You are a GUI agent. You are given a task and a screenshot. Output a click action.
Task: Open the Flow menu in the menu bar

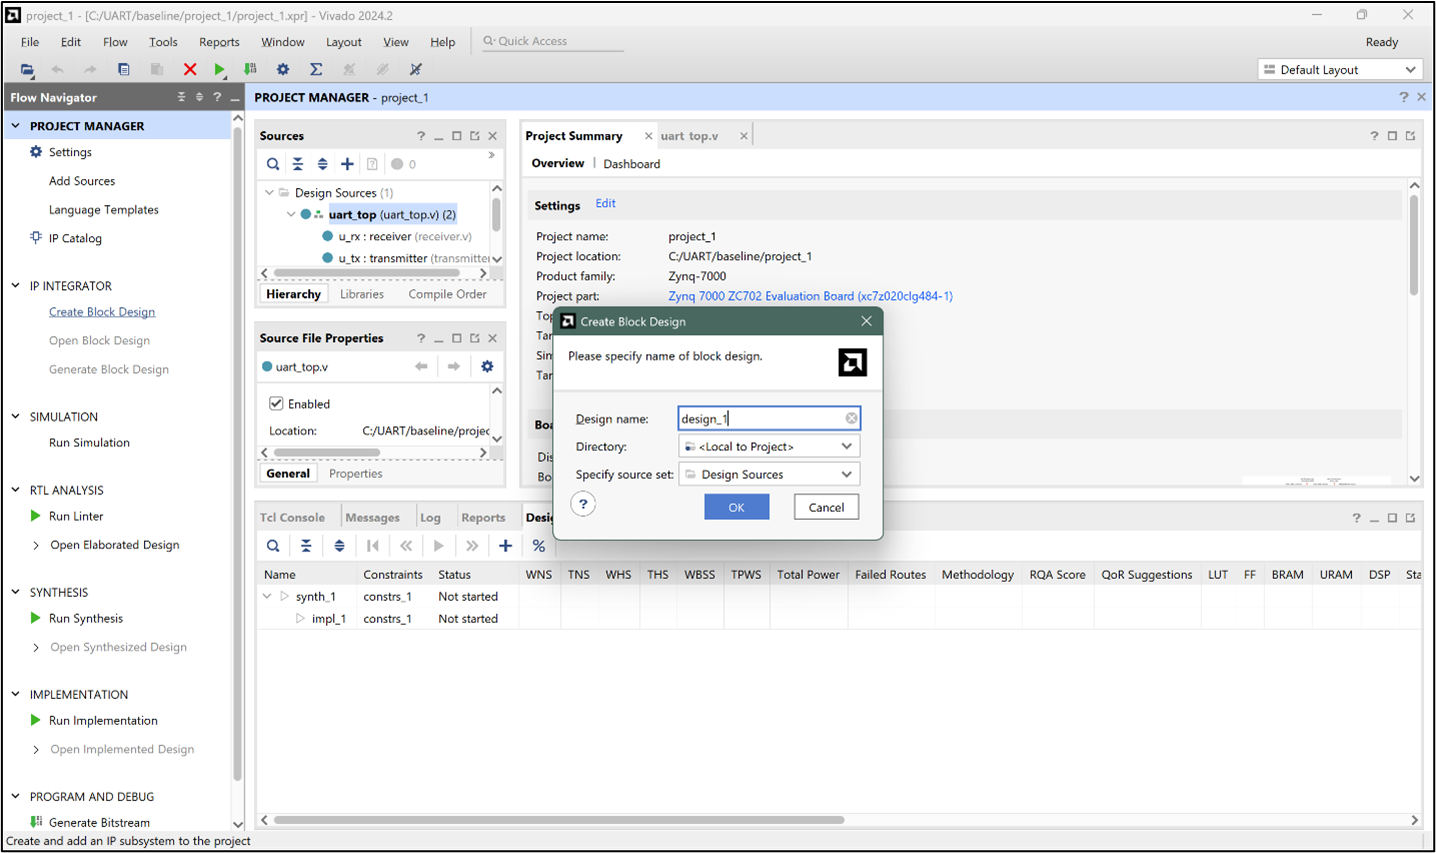[x=115, y=42]
